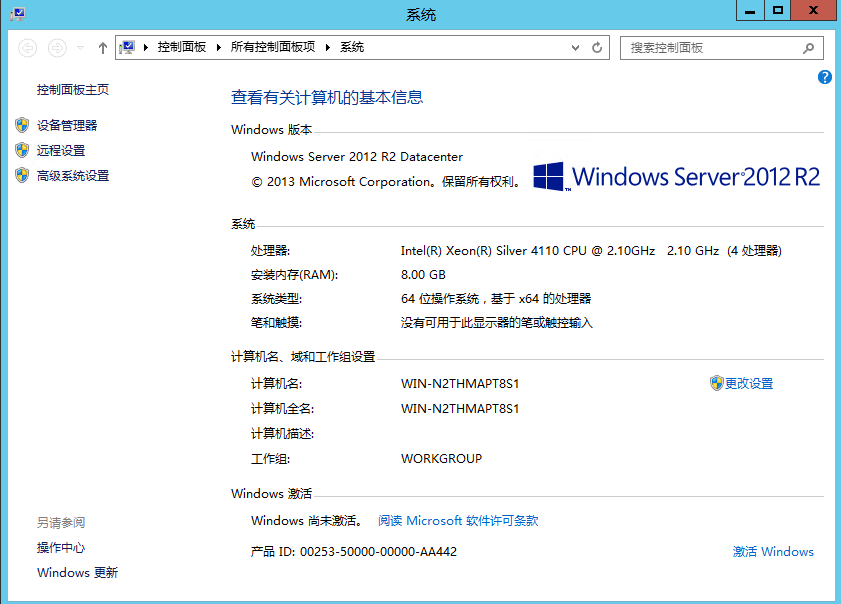Image resolution: width=841 pixels, height=604 pixels.
Task: Click shield icon beside 设备管理器
Action: click(x=22, y=125)
